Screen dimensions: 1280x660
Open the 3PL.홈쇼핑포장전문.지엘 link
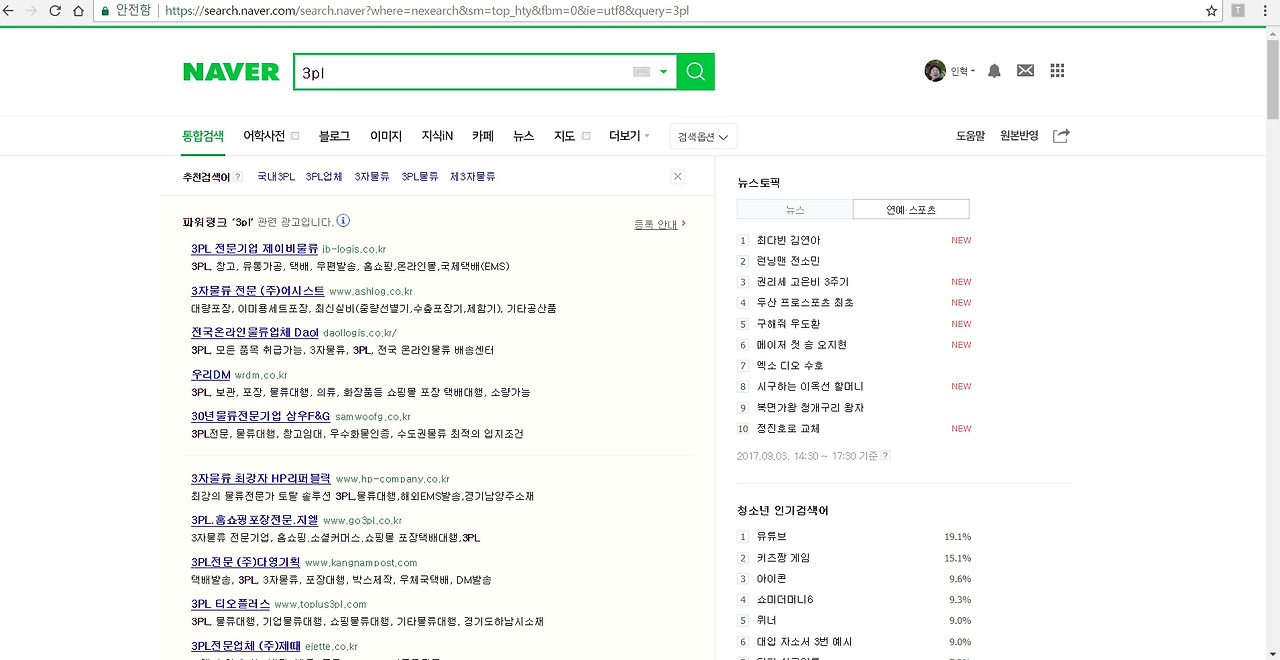point(255,520)
